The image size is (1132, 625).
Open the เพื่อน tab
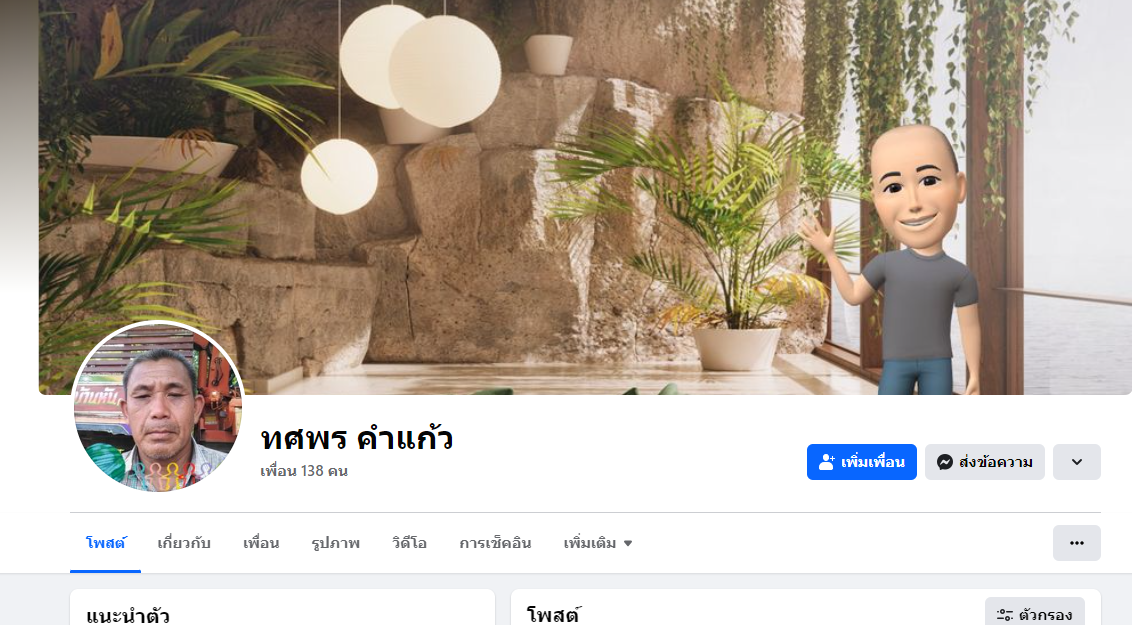click(261, 543)
